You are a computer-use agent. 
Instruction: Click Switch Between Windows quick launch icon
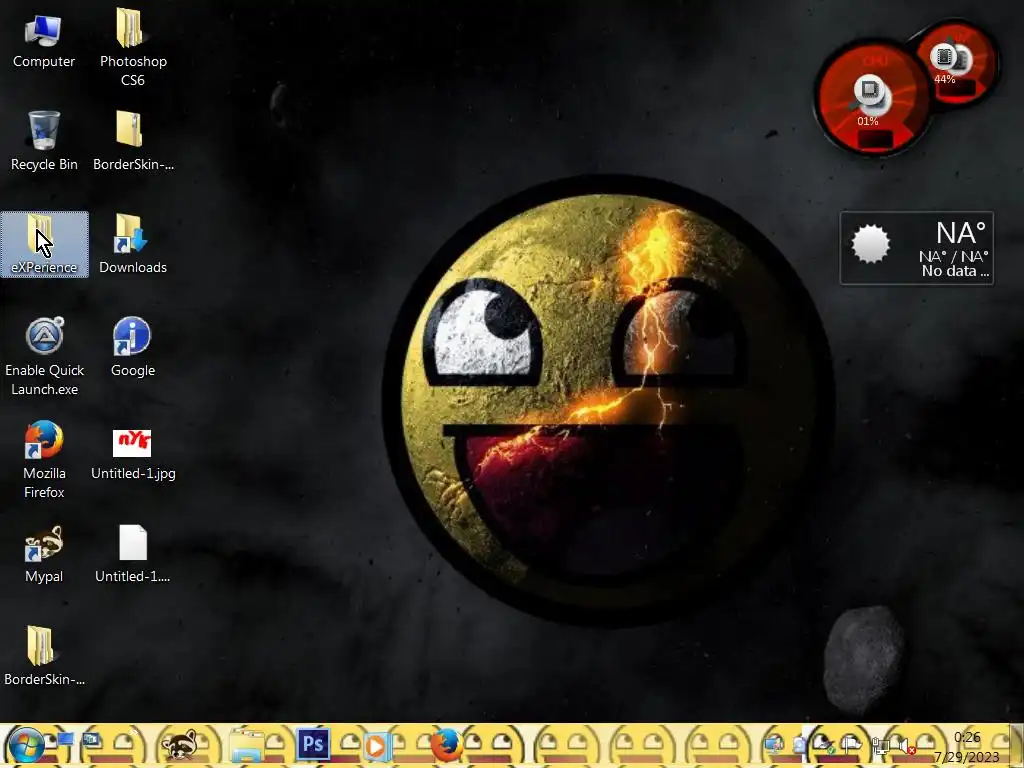[x=91, y=739]
